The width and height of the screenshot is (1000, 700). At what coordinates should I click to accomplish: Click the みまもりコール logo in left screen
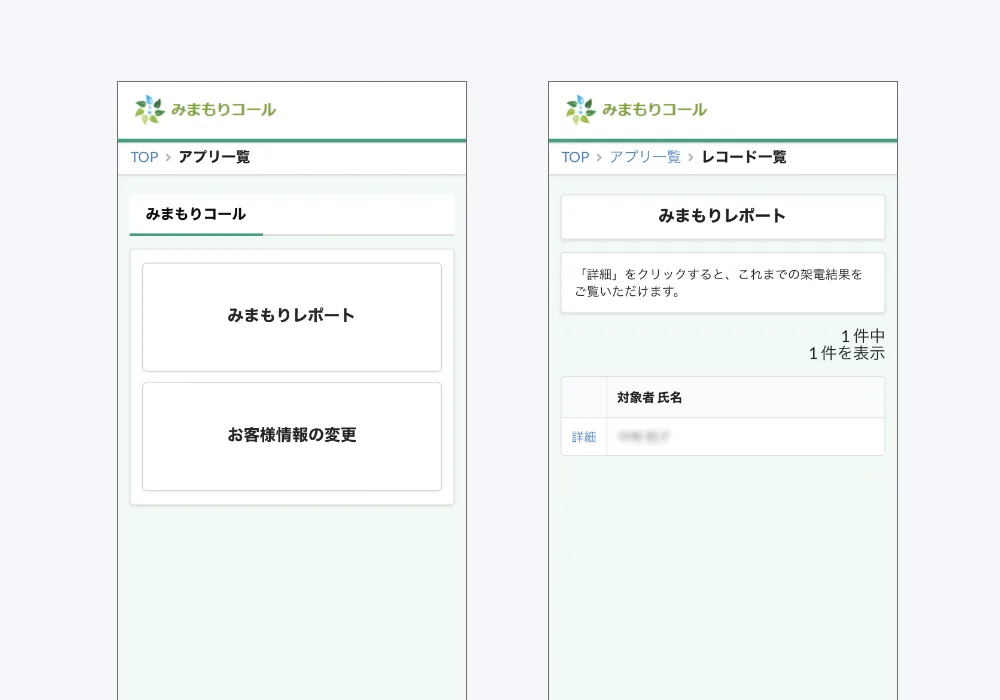(205, 110)
